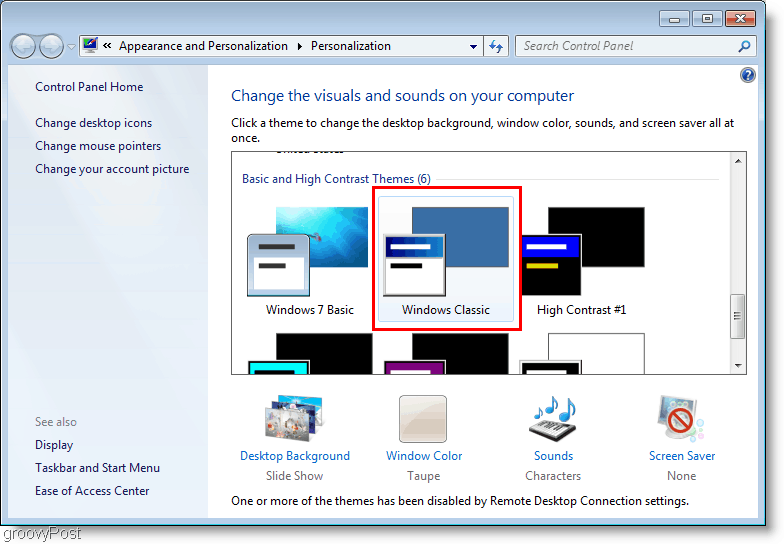Click the 'Slide Show' text under Desktop Background

pyautogui.click(x=294, y=476)
